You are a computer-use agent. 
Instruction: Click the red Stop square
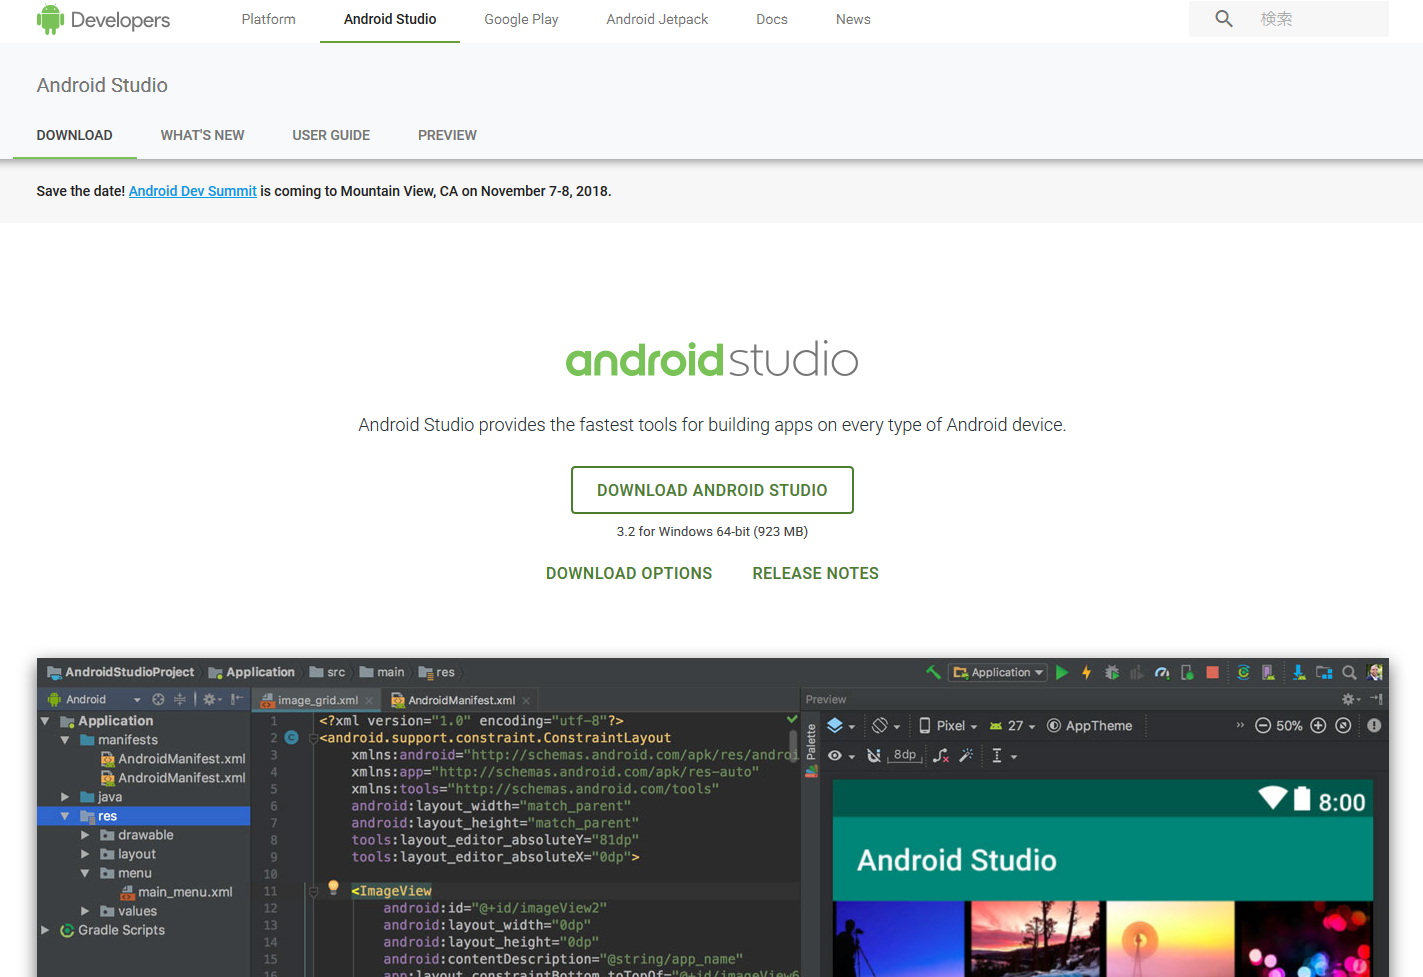[x=1212, y=672]
